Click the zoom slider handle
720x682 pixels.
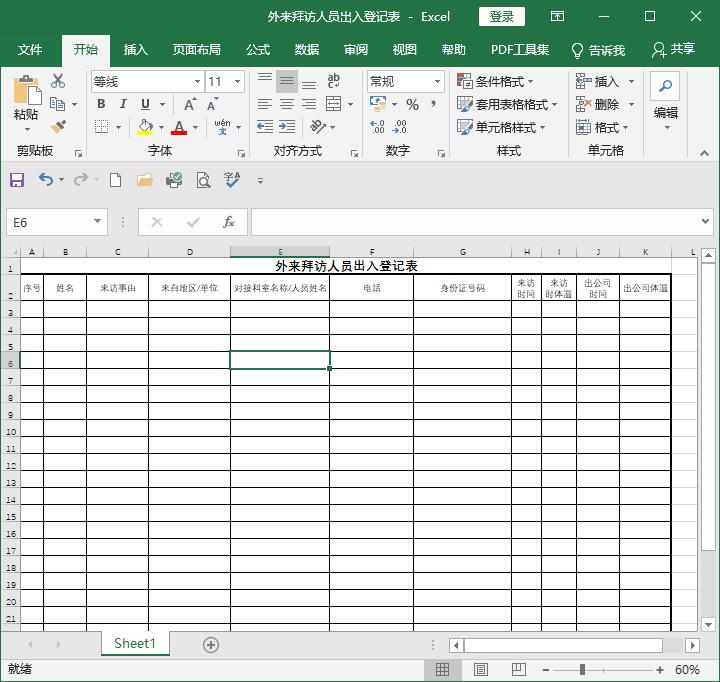tap(582, 670)
